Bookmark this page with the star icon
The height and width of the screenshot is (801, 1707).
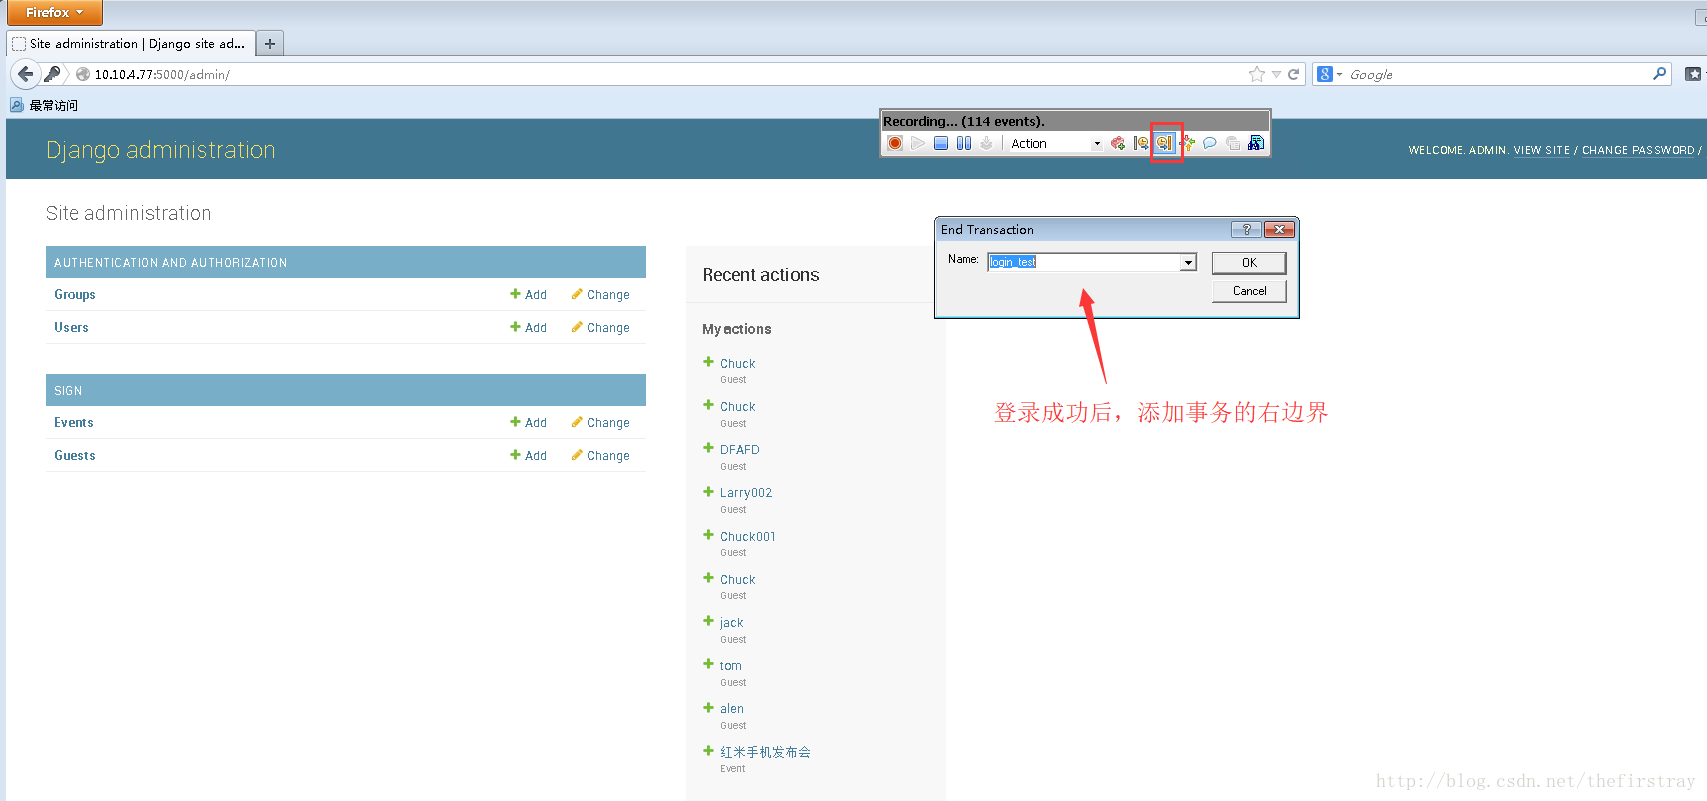1257,74
